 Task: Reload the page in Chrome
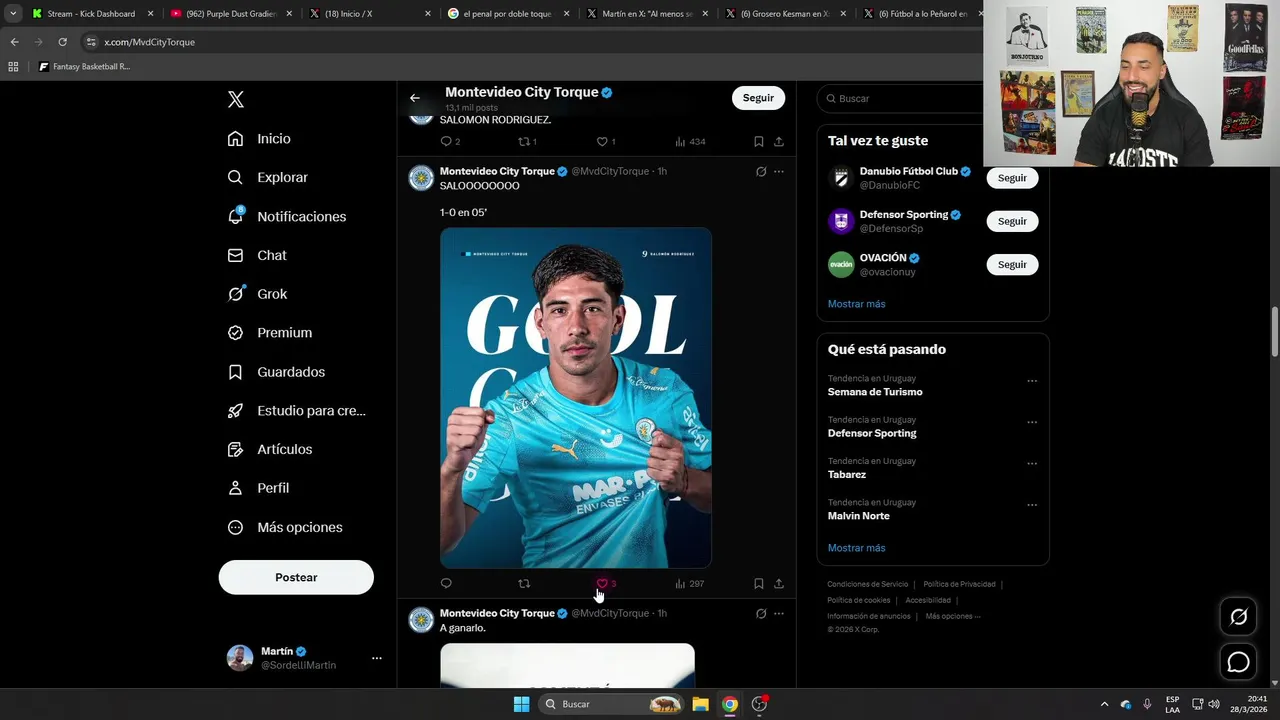(62, 42)
